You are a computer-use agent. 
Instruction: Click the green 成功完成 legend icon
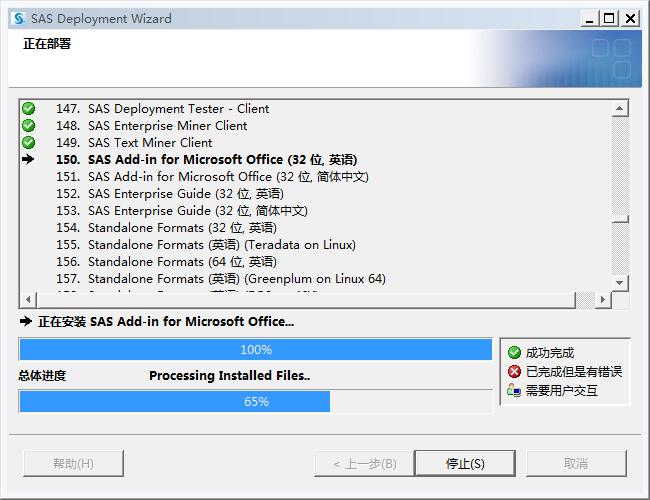tap(514, 352)
